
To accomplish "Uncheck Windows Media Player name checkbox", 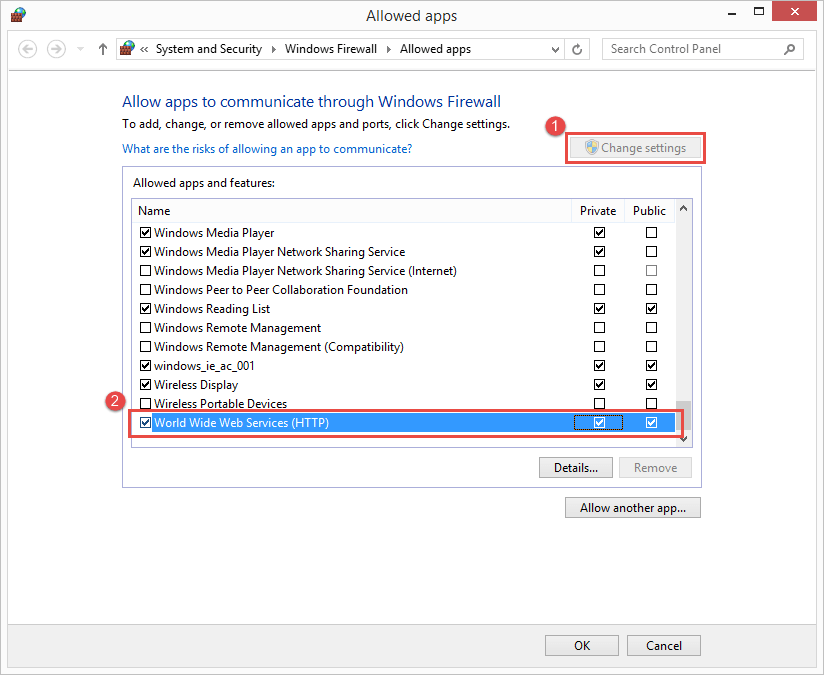I will click(146, 232).
